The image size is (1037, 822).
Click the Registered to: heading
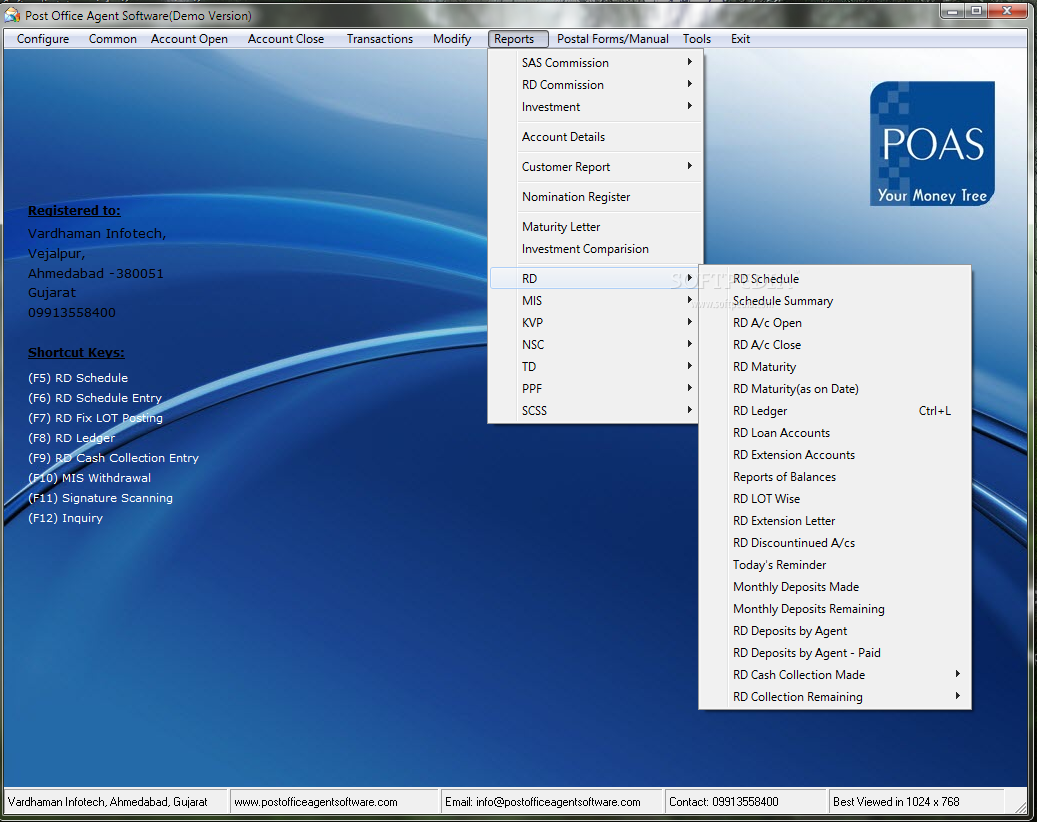[74, 210]
